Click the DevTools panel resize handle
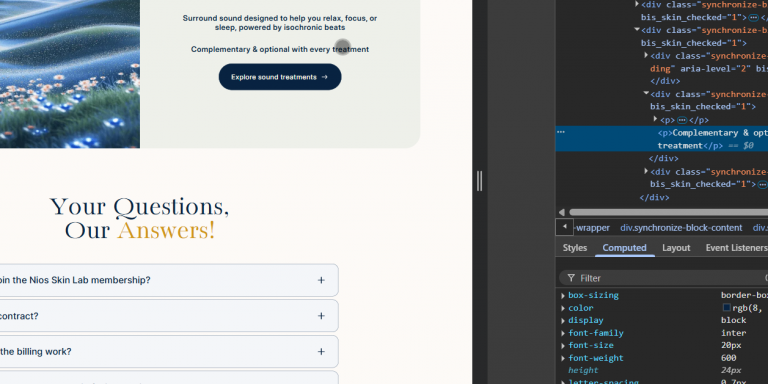768x384 pixels. point(480,181)
